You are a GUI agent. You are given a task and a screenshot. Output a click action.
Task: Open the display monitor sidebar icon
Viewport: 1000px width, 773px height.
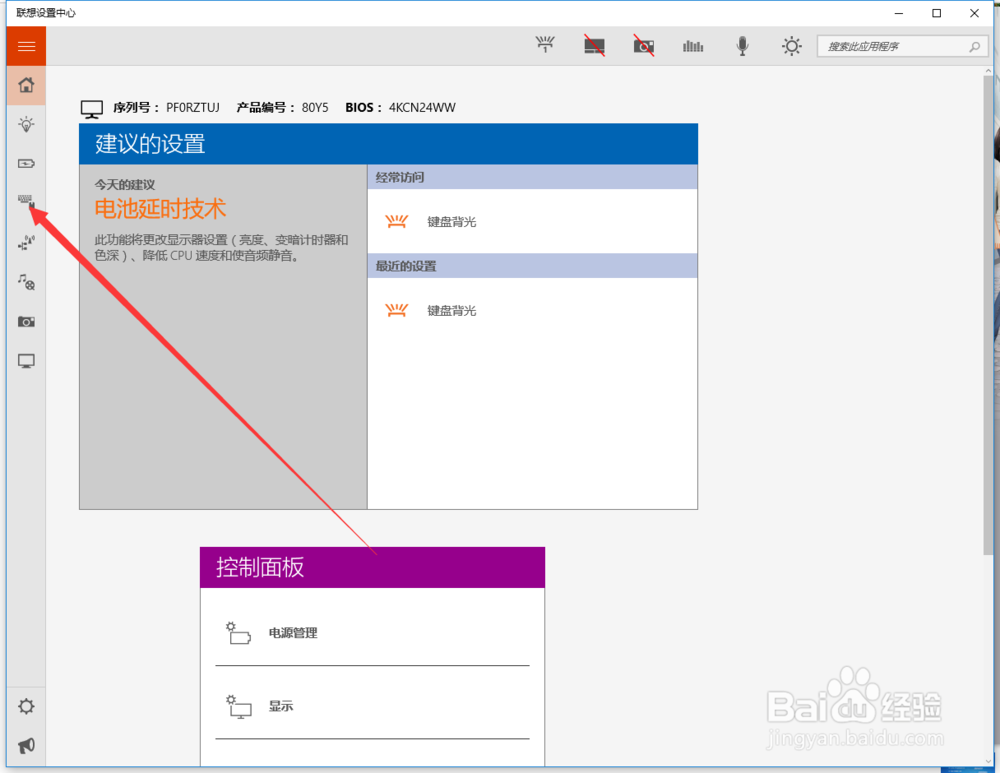coord(26,362)
